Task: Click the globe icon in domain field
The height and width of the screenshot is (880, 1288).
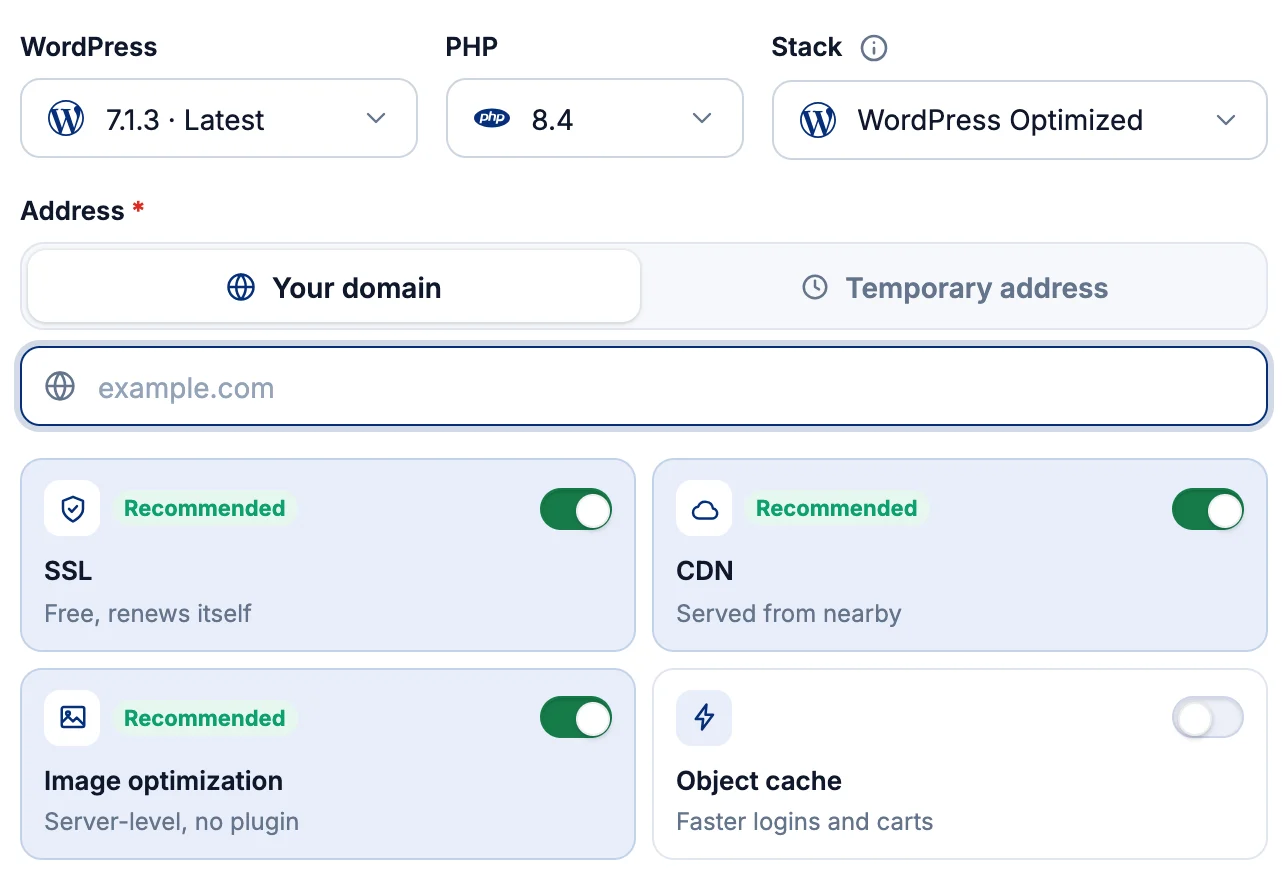Action: (x=60, y=387)
